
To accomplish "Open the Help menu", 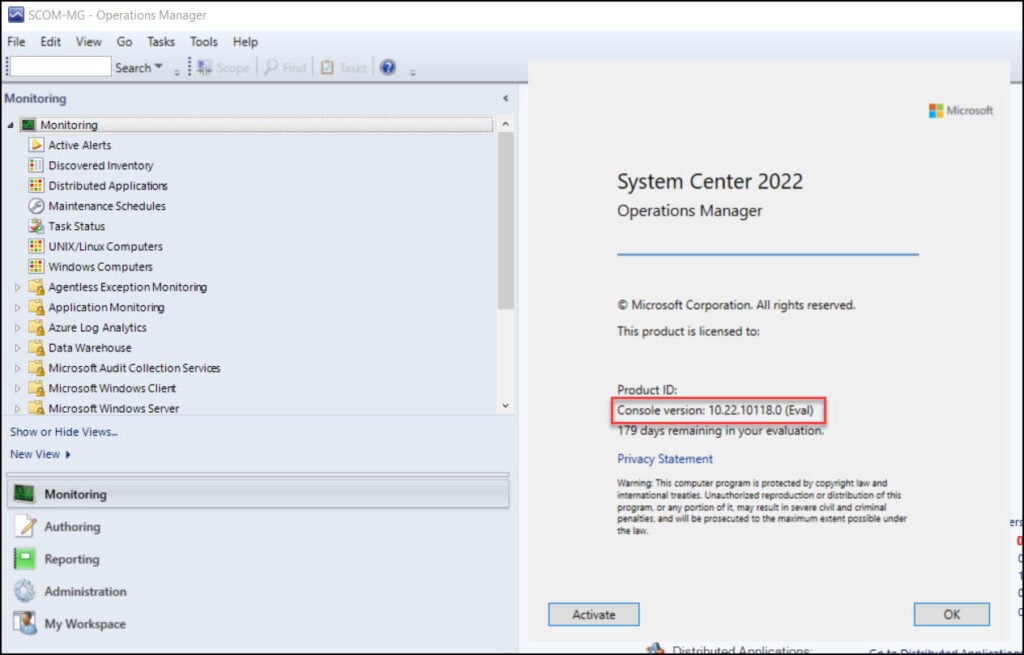I will pyautogui.click(x=245, y=42).
